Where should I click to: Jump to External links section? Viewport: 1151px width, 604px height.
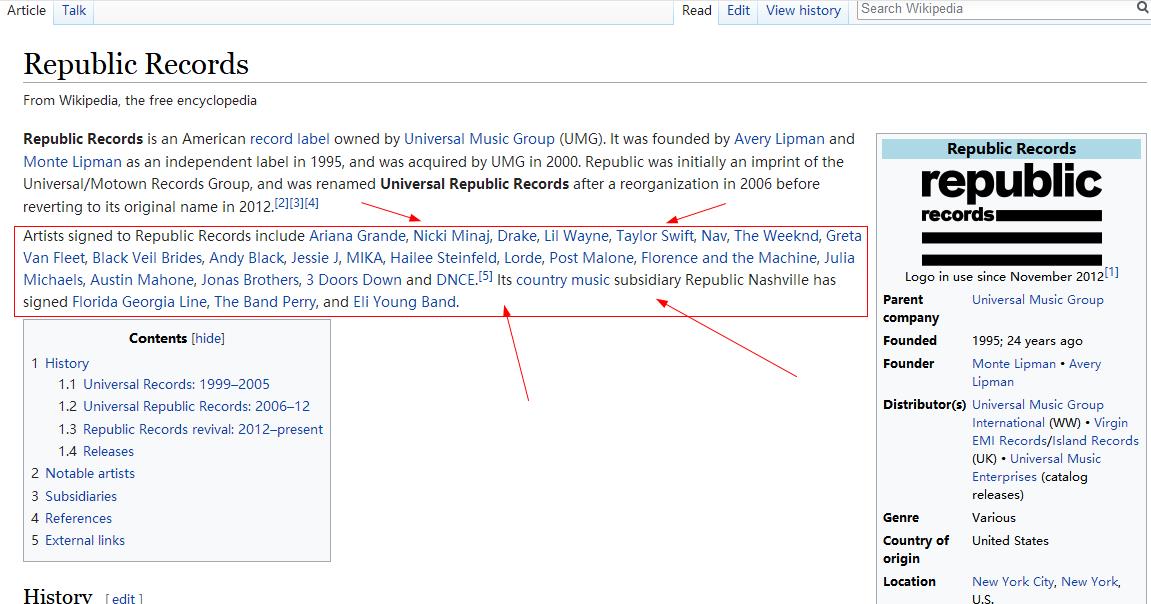84,540
